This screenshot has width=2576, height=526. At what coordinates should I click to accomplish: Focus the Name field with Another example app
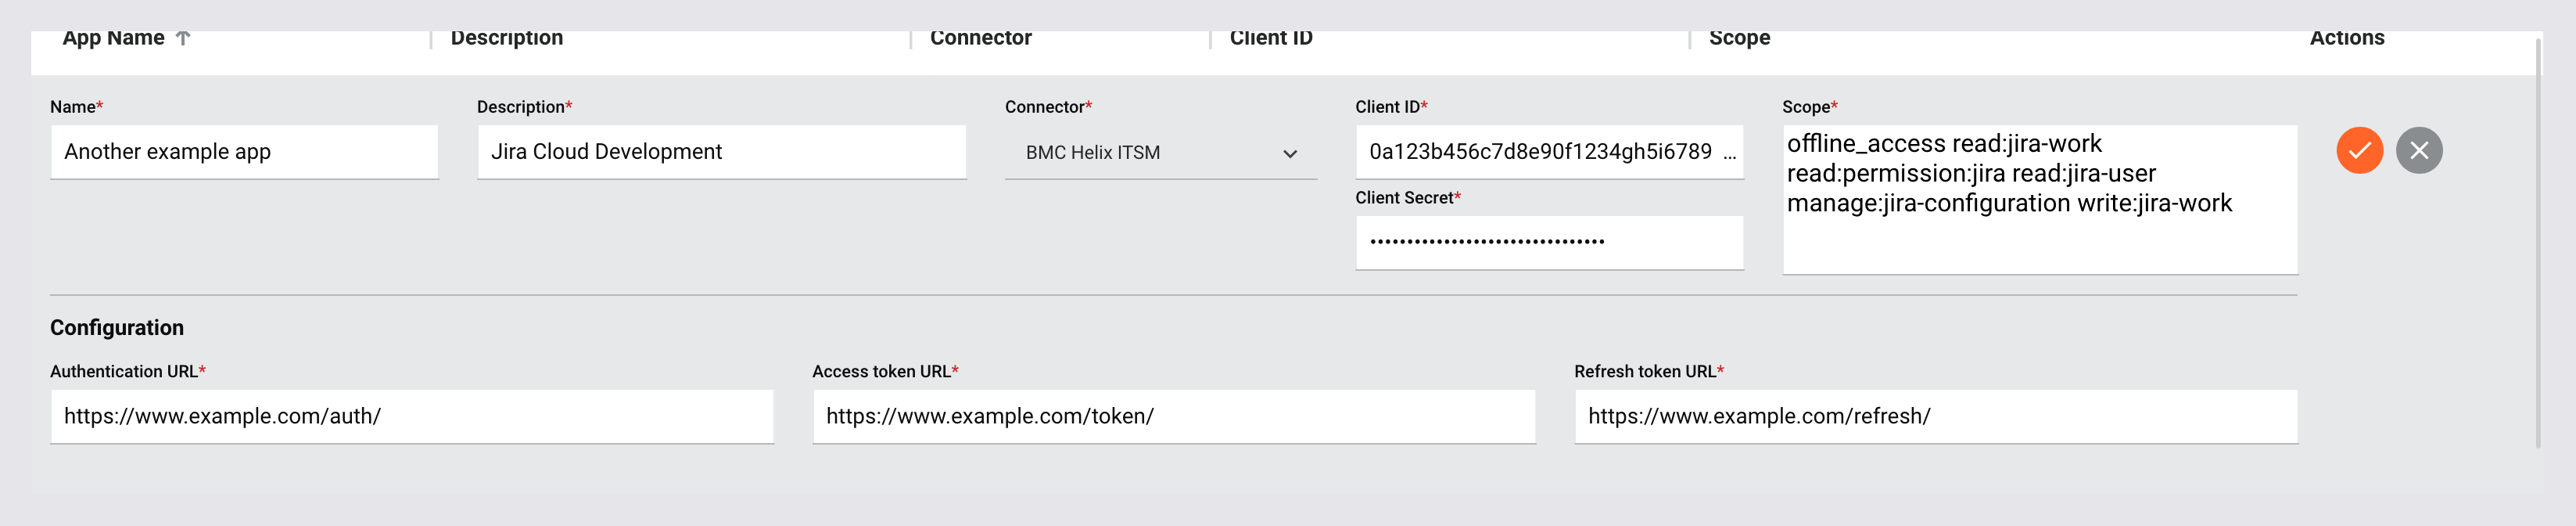point(245,152)
